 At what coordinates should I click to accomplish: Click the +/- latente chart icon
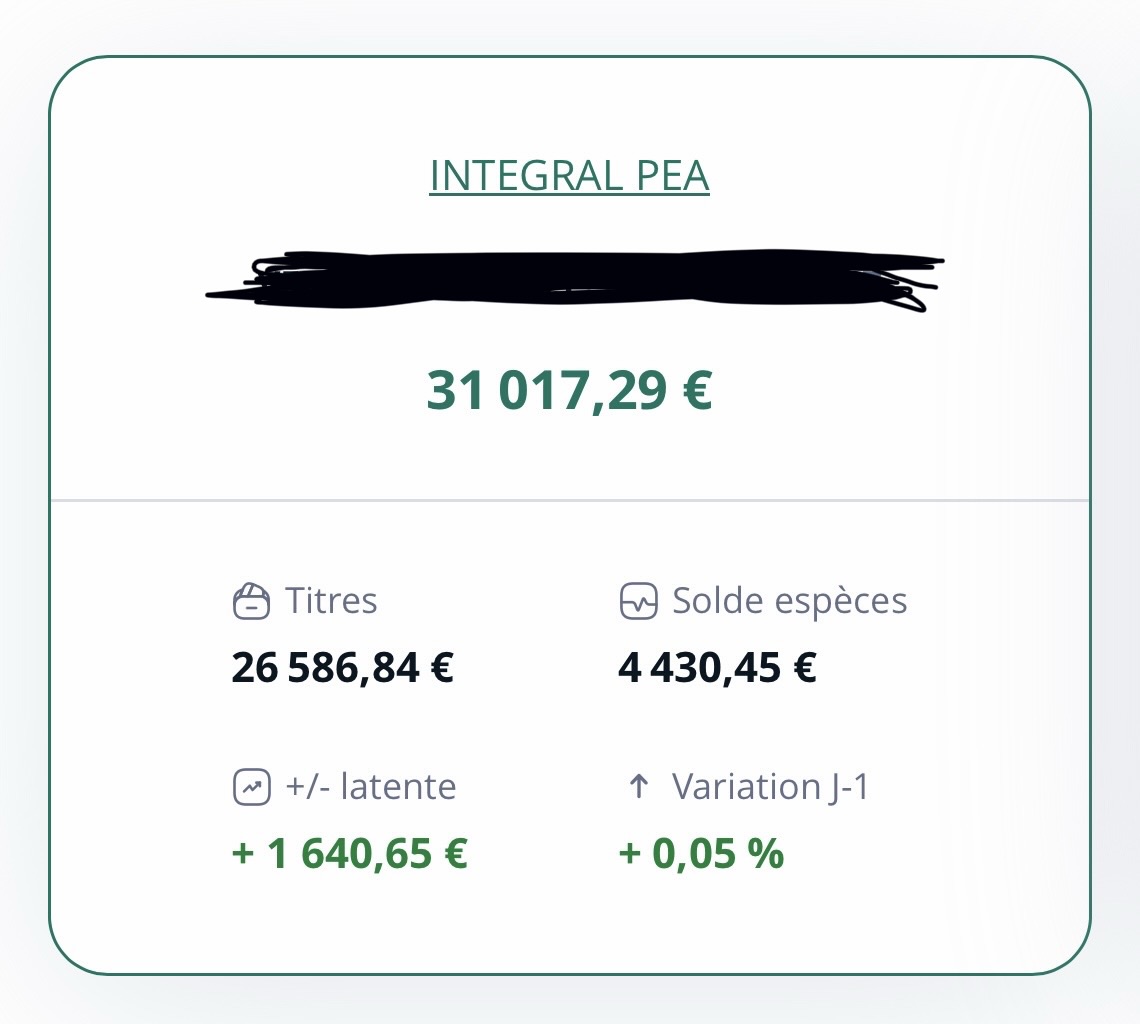[x=250, y=788]
